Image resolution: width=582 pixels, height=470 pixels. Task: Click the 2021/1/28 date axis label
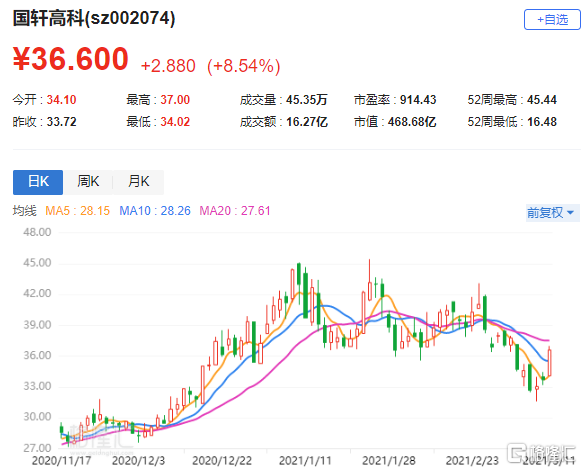pos(389,461)
